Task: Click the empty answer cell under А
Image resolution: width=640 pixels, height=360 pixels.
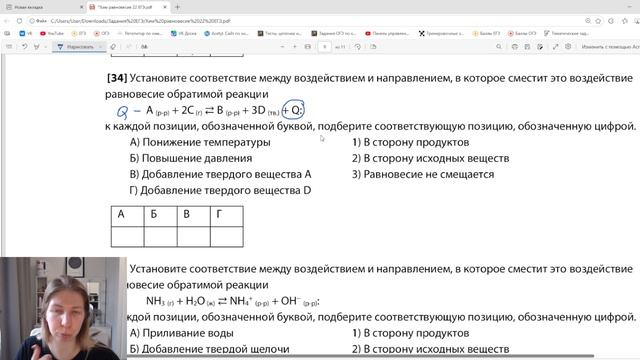Action: pyautogui.click(x=127, y=237)
